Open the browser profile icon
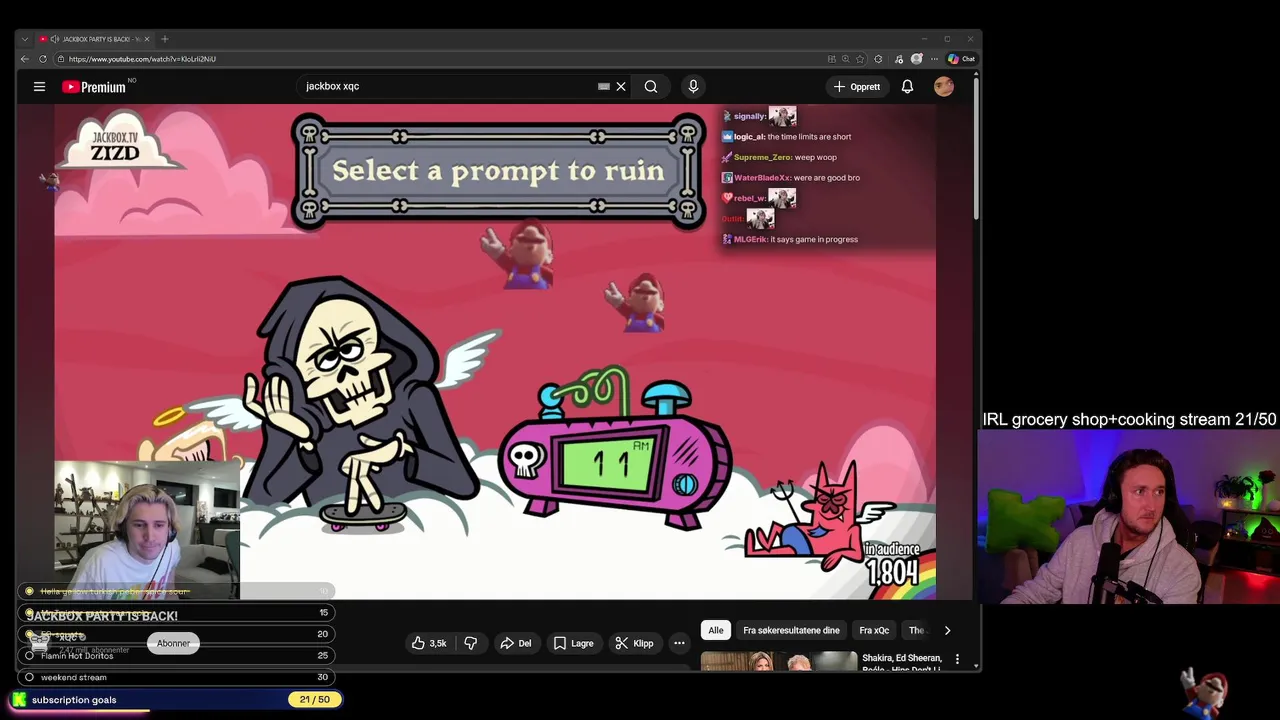 click(x=916, y=59)
